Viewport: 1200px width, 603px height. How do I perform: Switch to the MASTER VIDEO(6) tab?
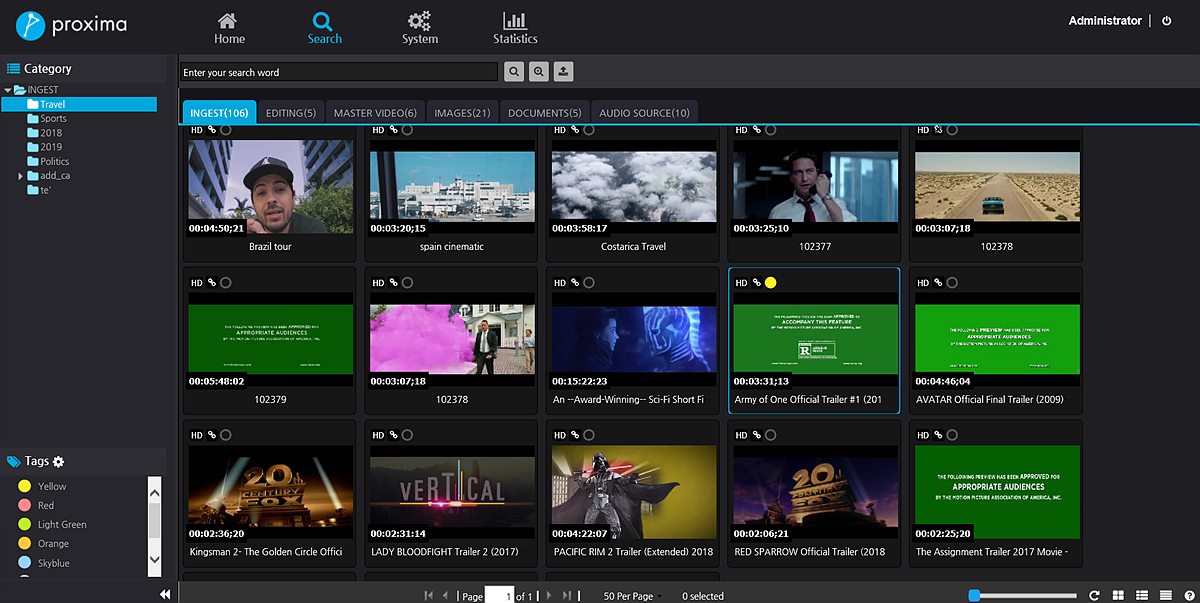tap(375, 113)
